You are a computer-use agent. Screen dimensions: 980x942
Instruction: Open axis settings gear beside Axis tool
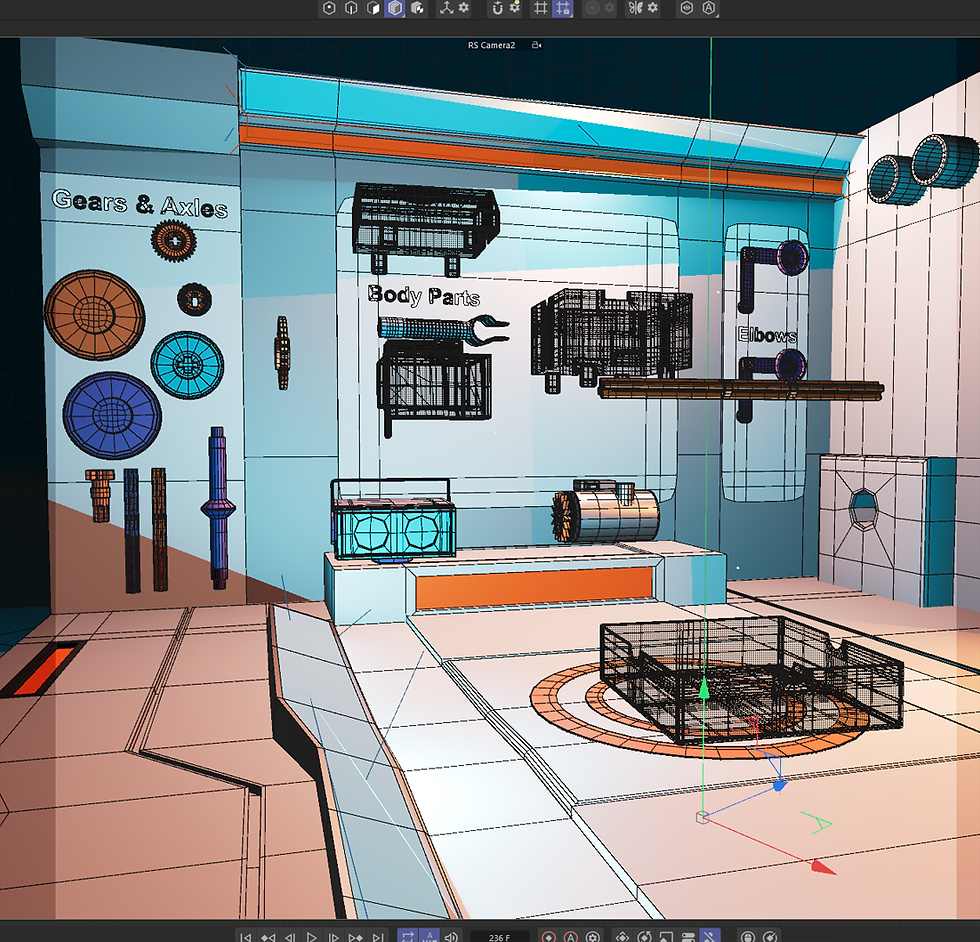pyautogui.click(x=464, y=8)
